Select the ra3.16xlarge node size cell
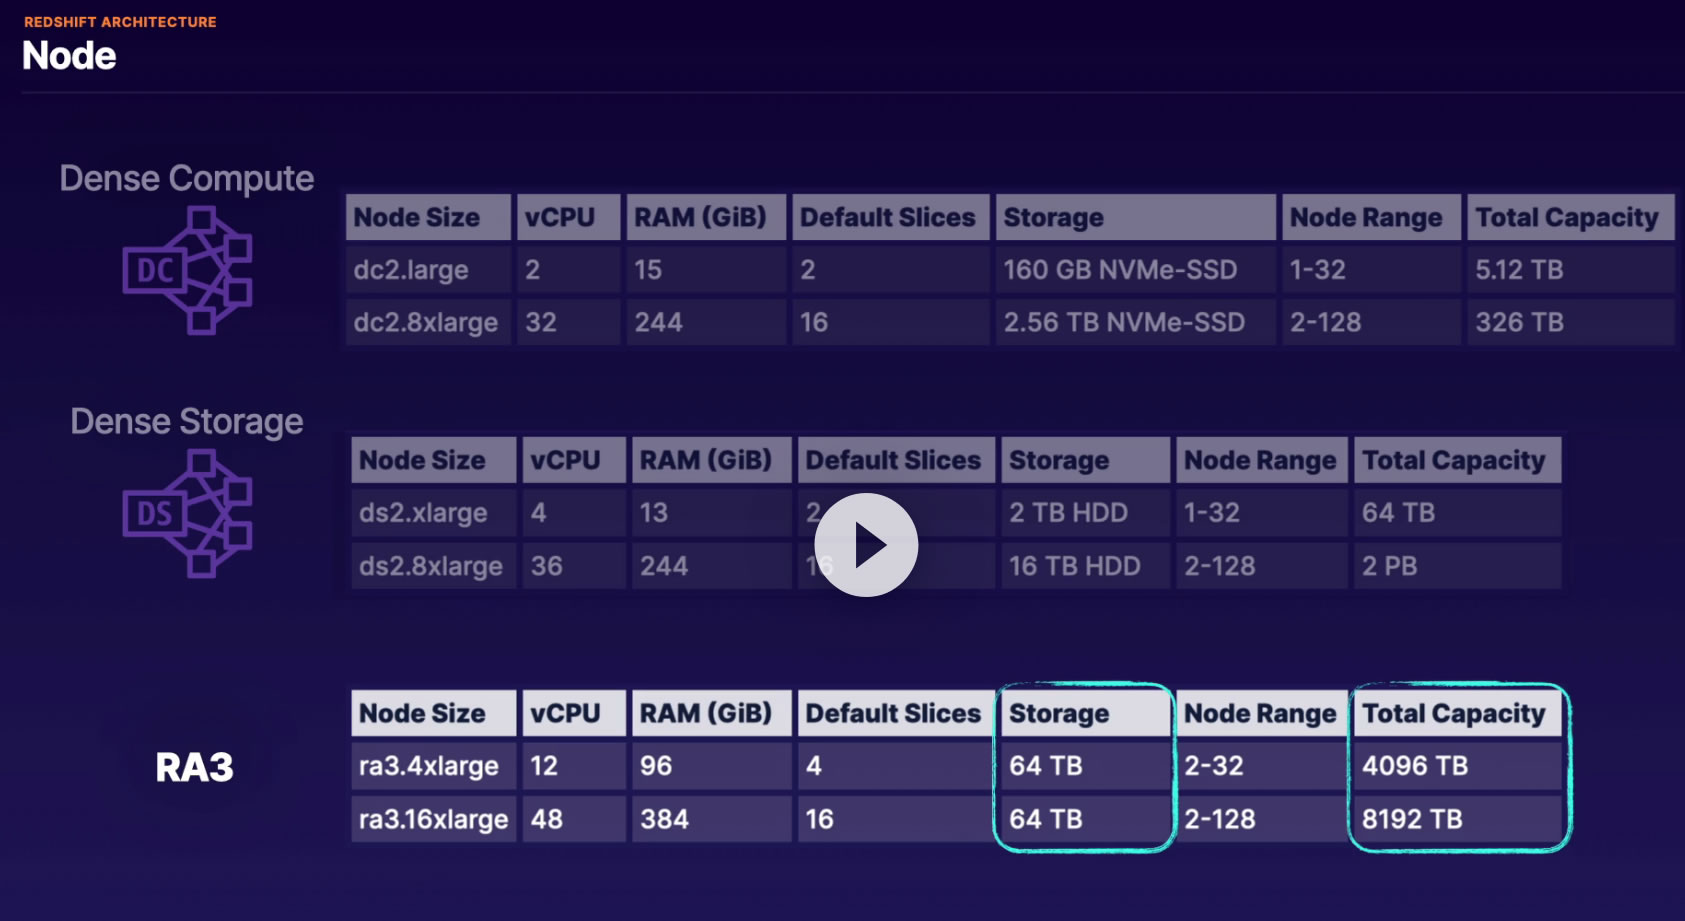The width and height of the screenshot is (1685, 921). (x=432, y=819)
